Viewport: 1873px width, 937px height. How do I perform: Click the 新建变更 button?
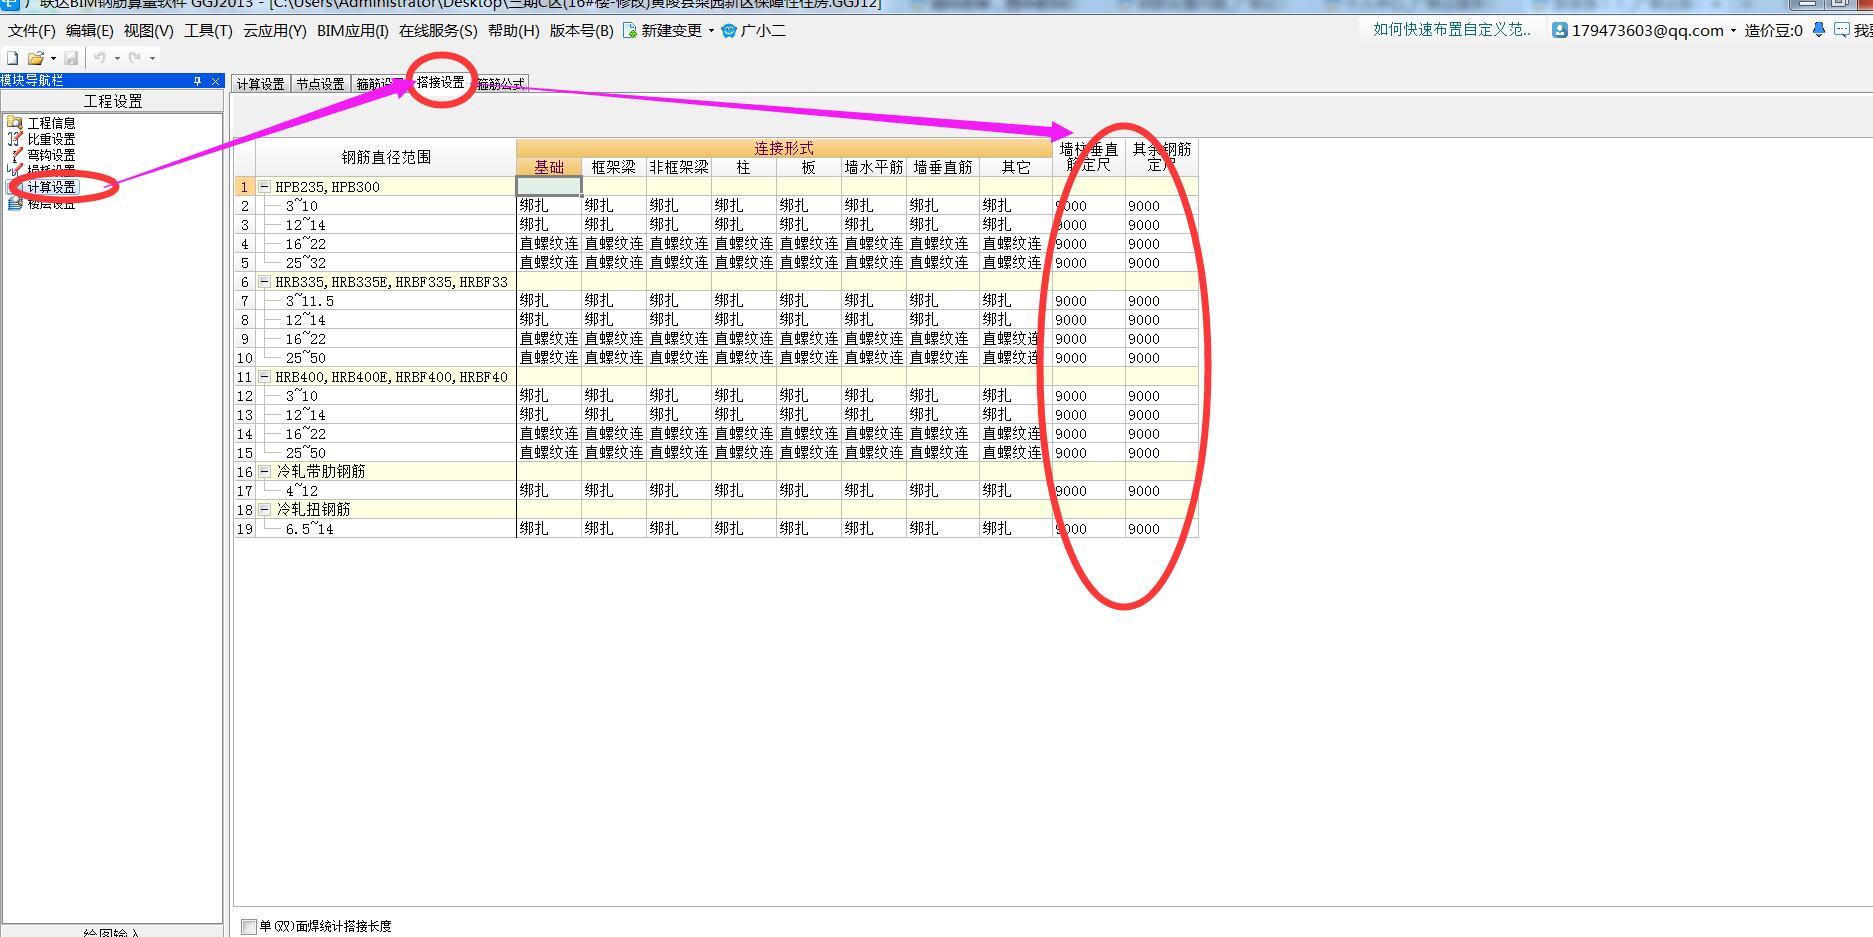(663, 31)
